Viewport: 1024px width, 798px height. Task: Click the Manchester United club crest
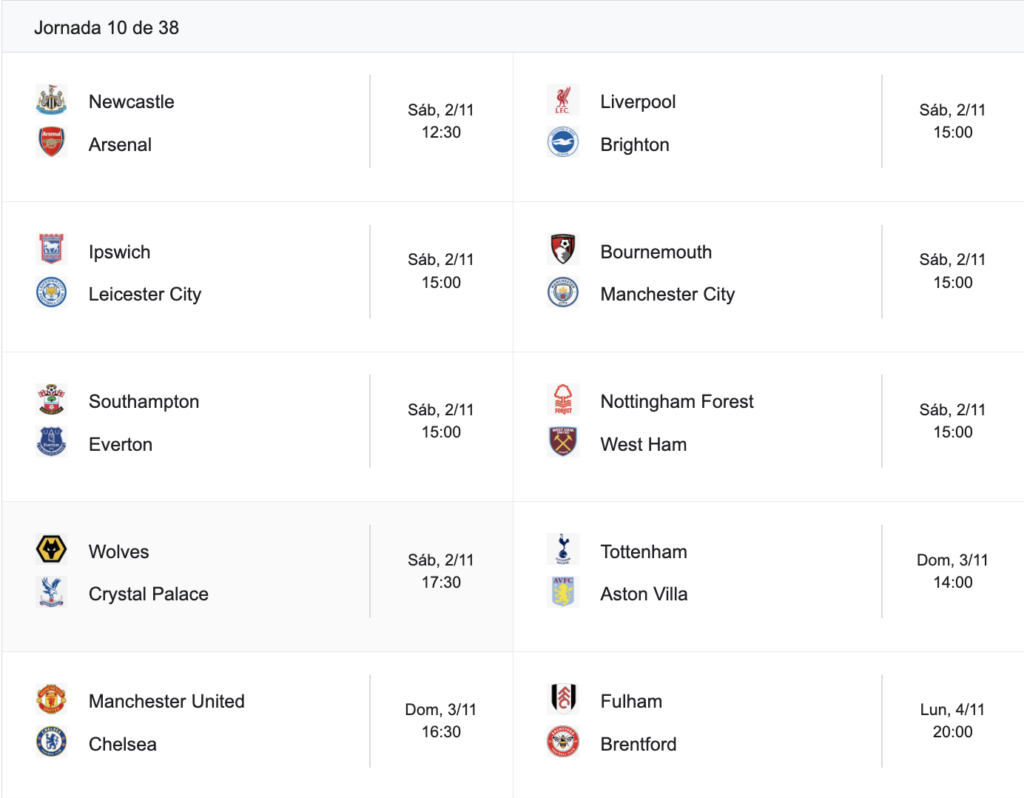(51, 700)
